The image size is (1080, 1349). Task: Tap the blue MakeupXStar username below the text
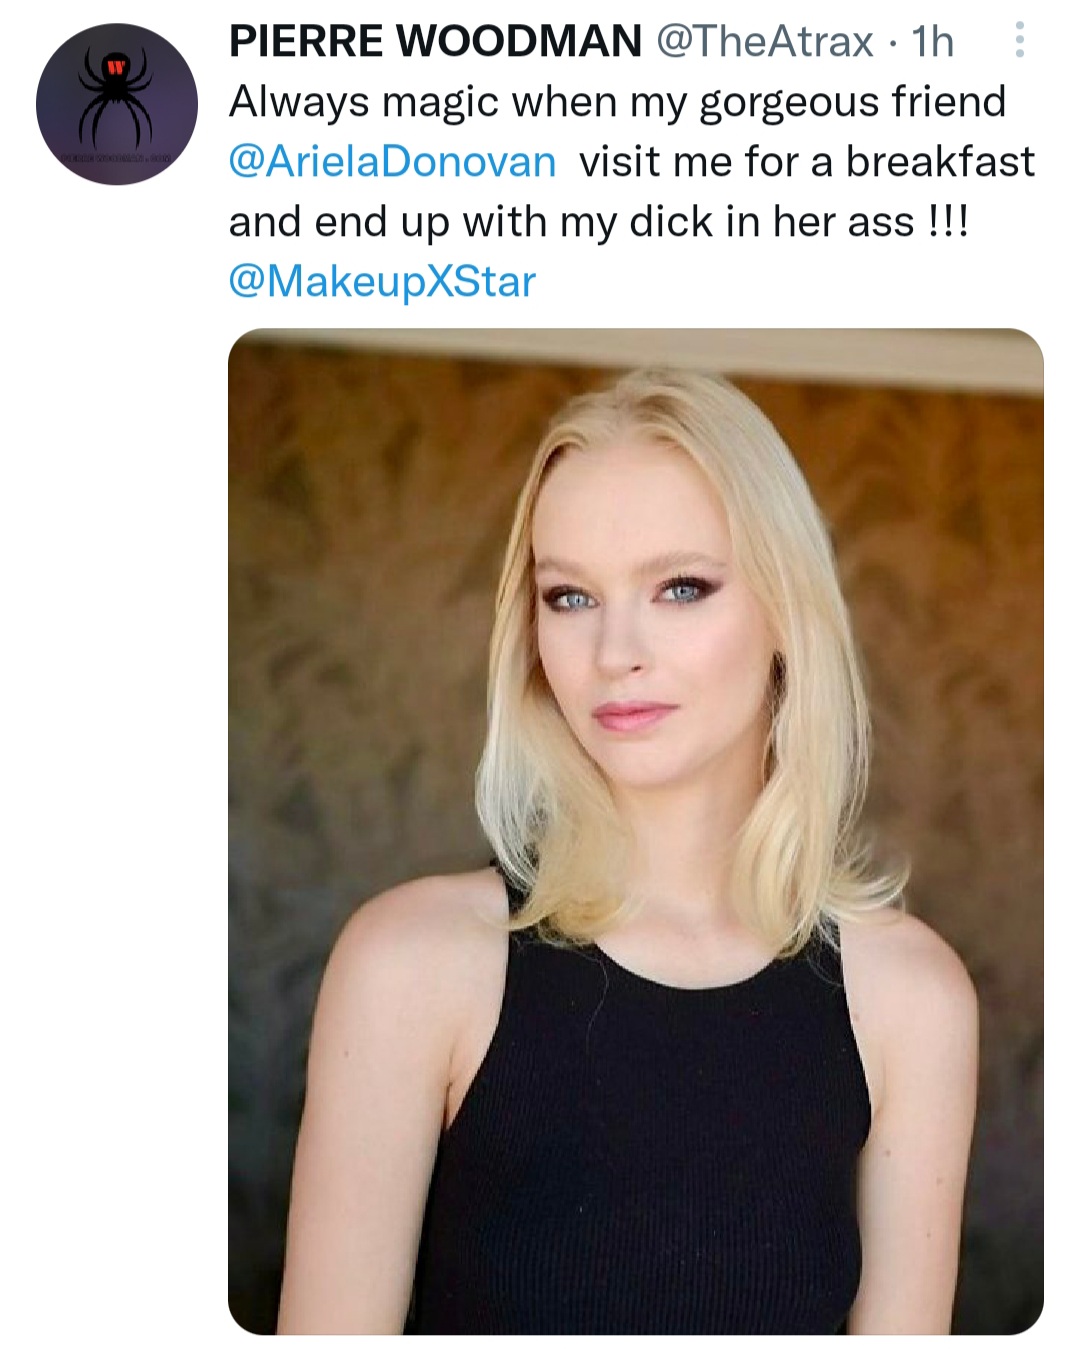click(x=382, y=282)
